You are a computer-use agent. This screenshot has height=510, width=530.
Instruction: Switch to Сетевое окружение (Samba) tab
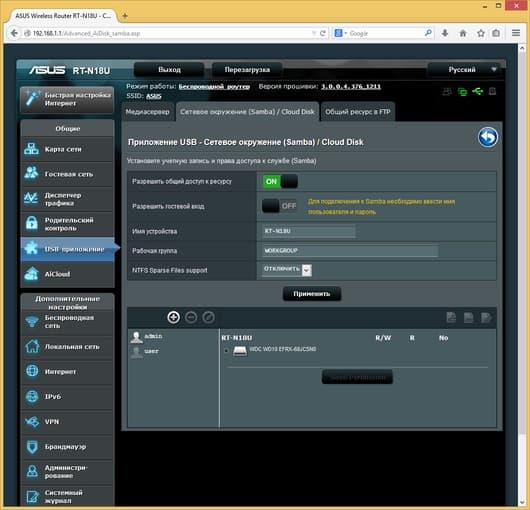(x=247, y=112)
